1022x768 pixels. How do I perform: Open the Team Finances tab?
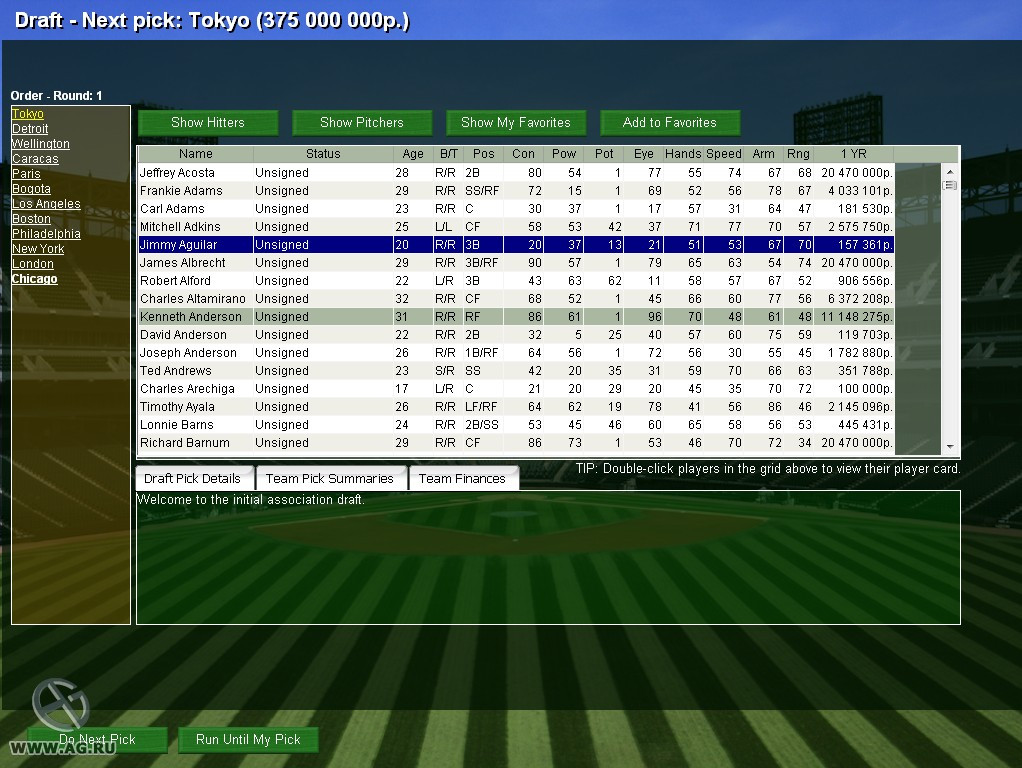pyautogui.click(x=462, y=479)
